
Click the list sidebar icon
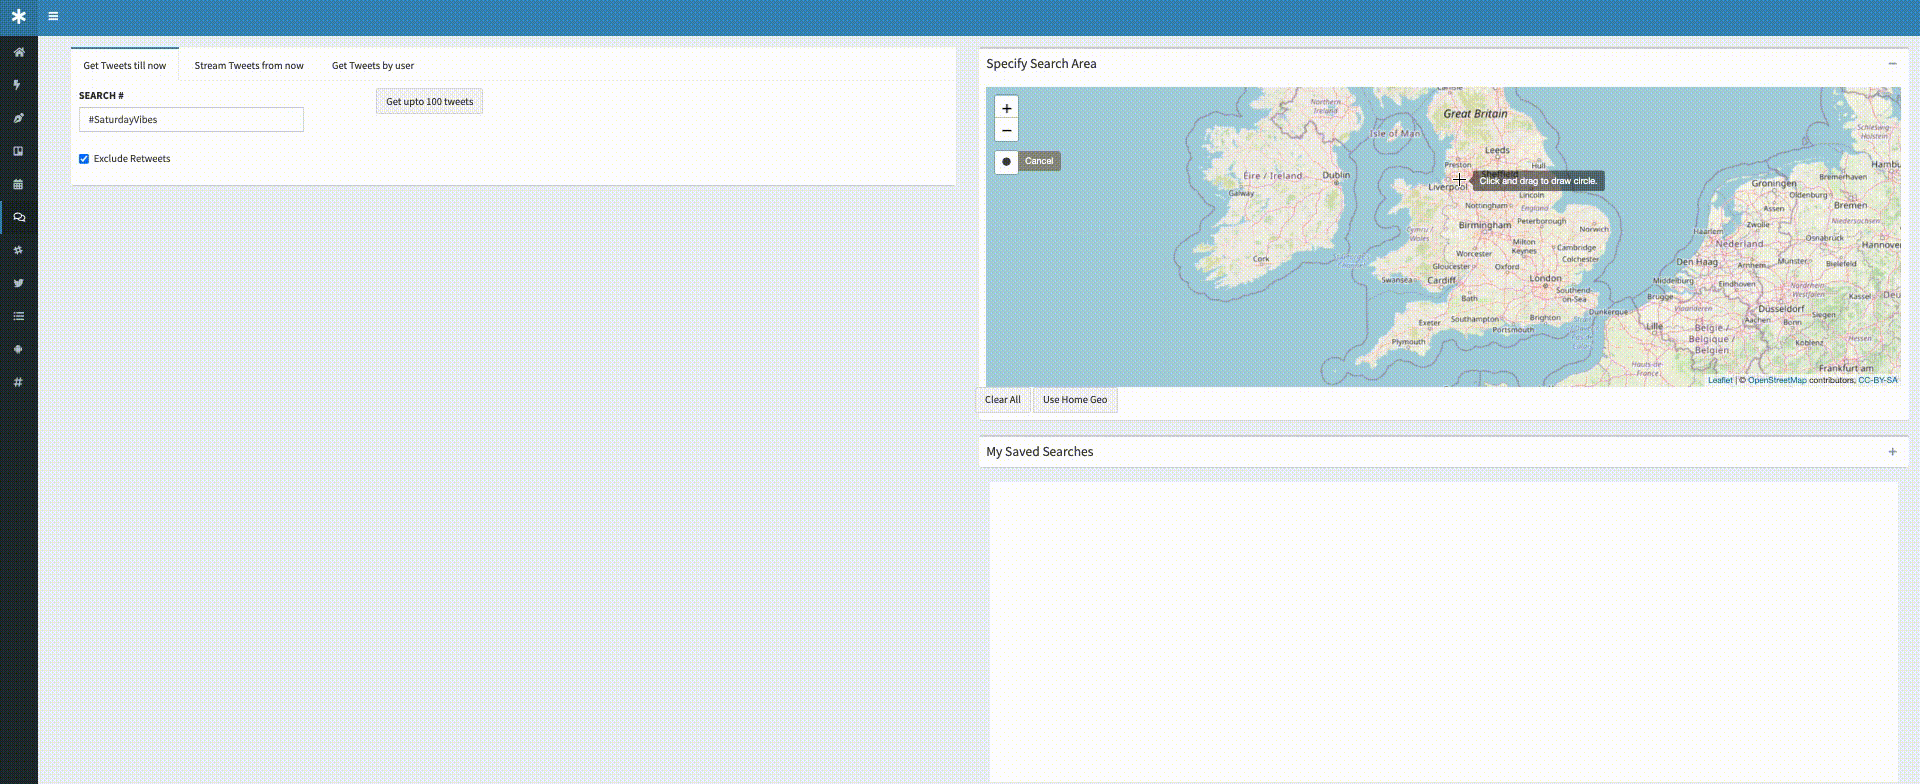coord(18,316)
